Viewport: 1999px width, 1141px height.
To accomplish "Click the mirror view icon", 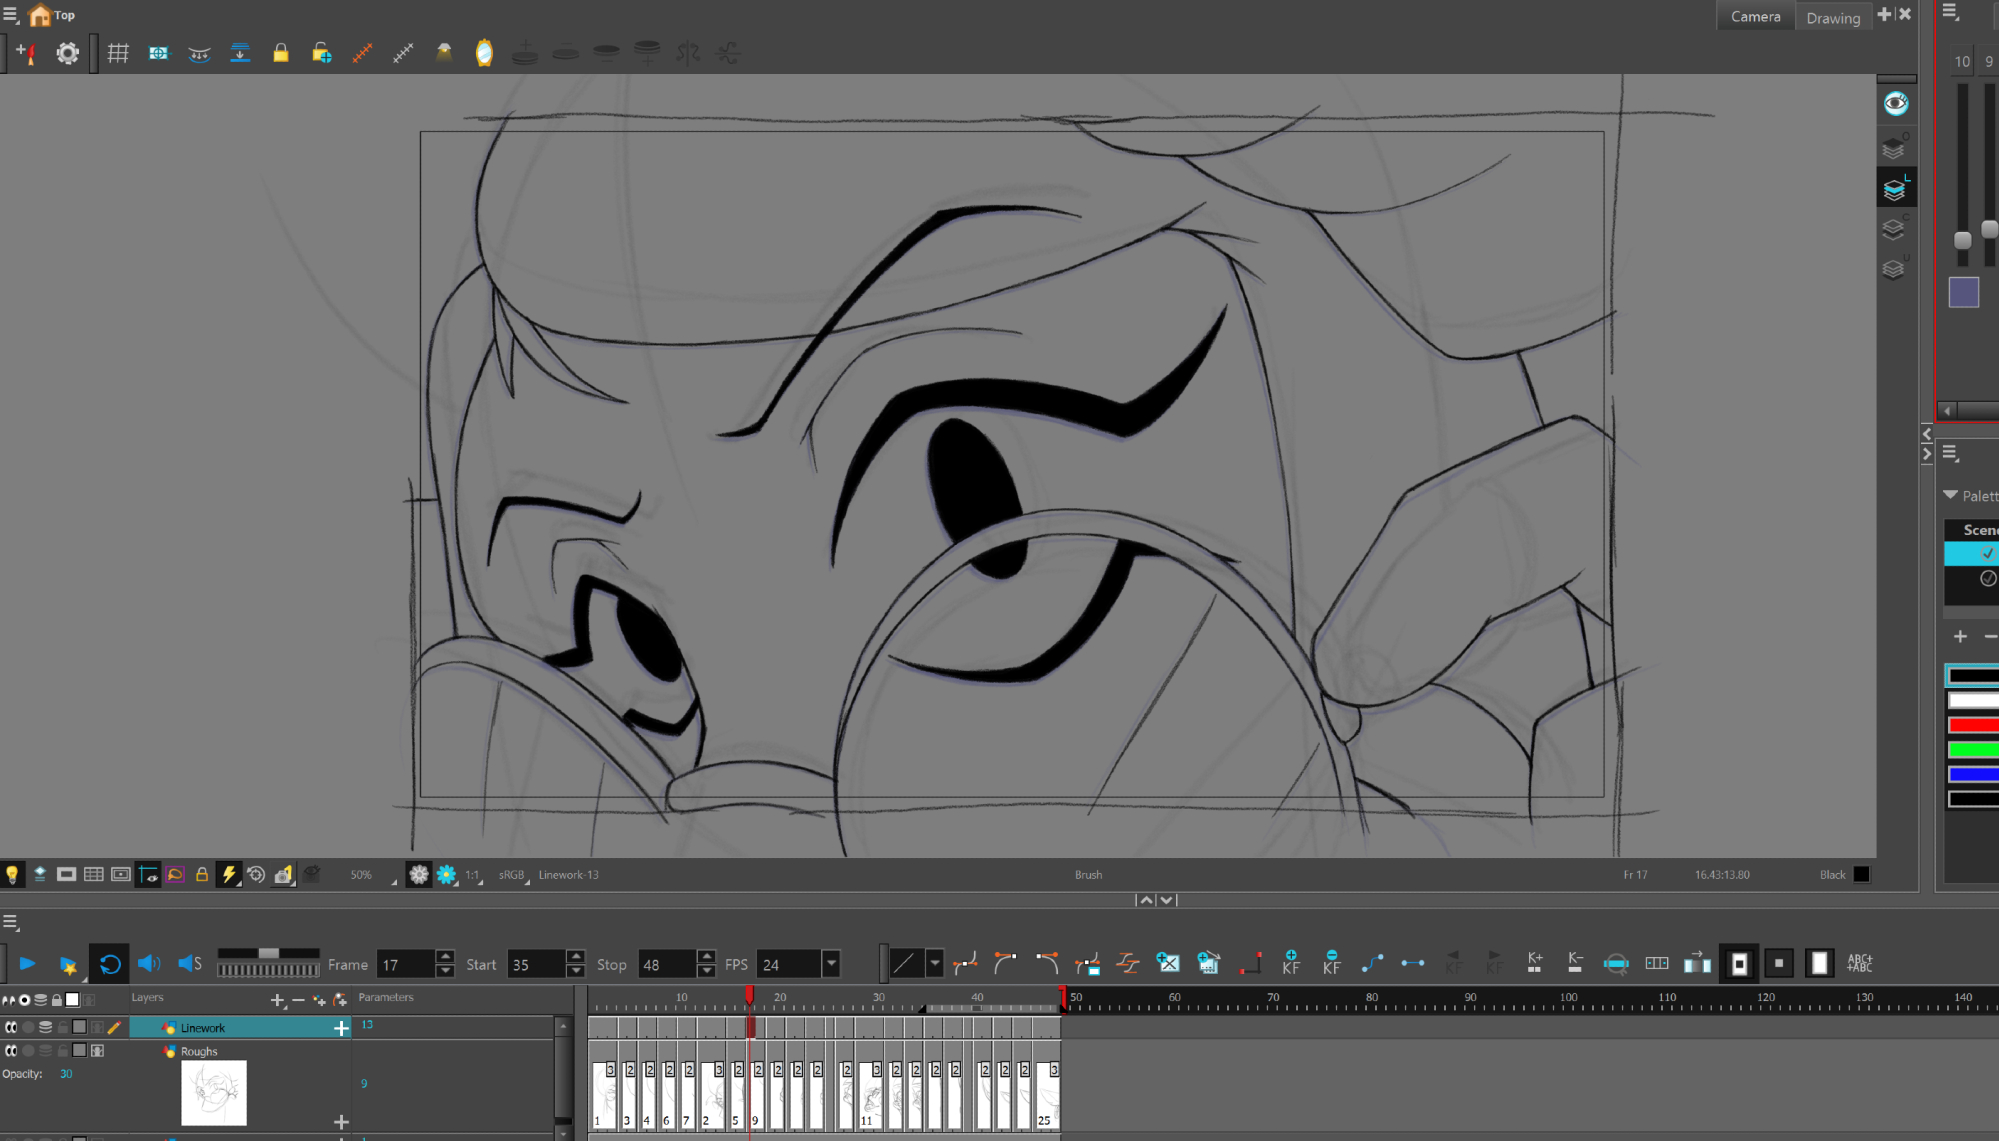I will click(x=484, y=53).
